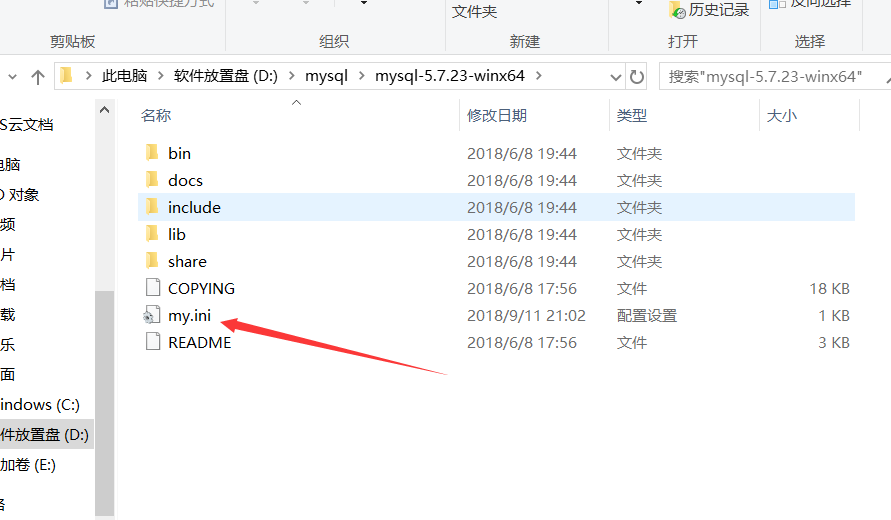This screenshot has width=891, height=520.
Task: Select 加卷 (E:) drive in sidebar
Action: tap(28, 465)
